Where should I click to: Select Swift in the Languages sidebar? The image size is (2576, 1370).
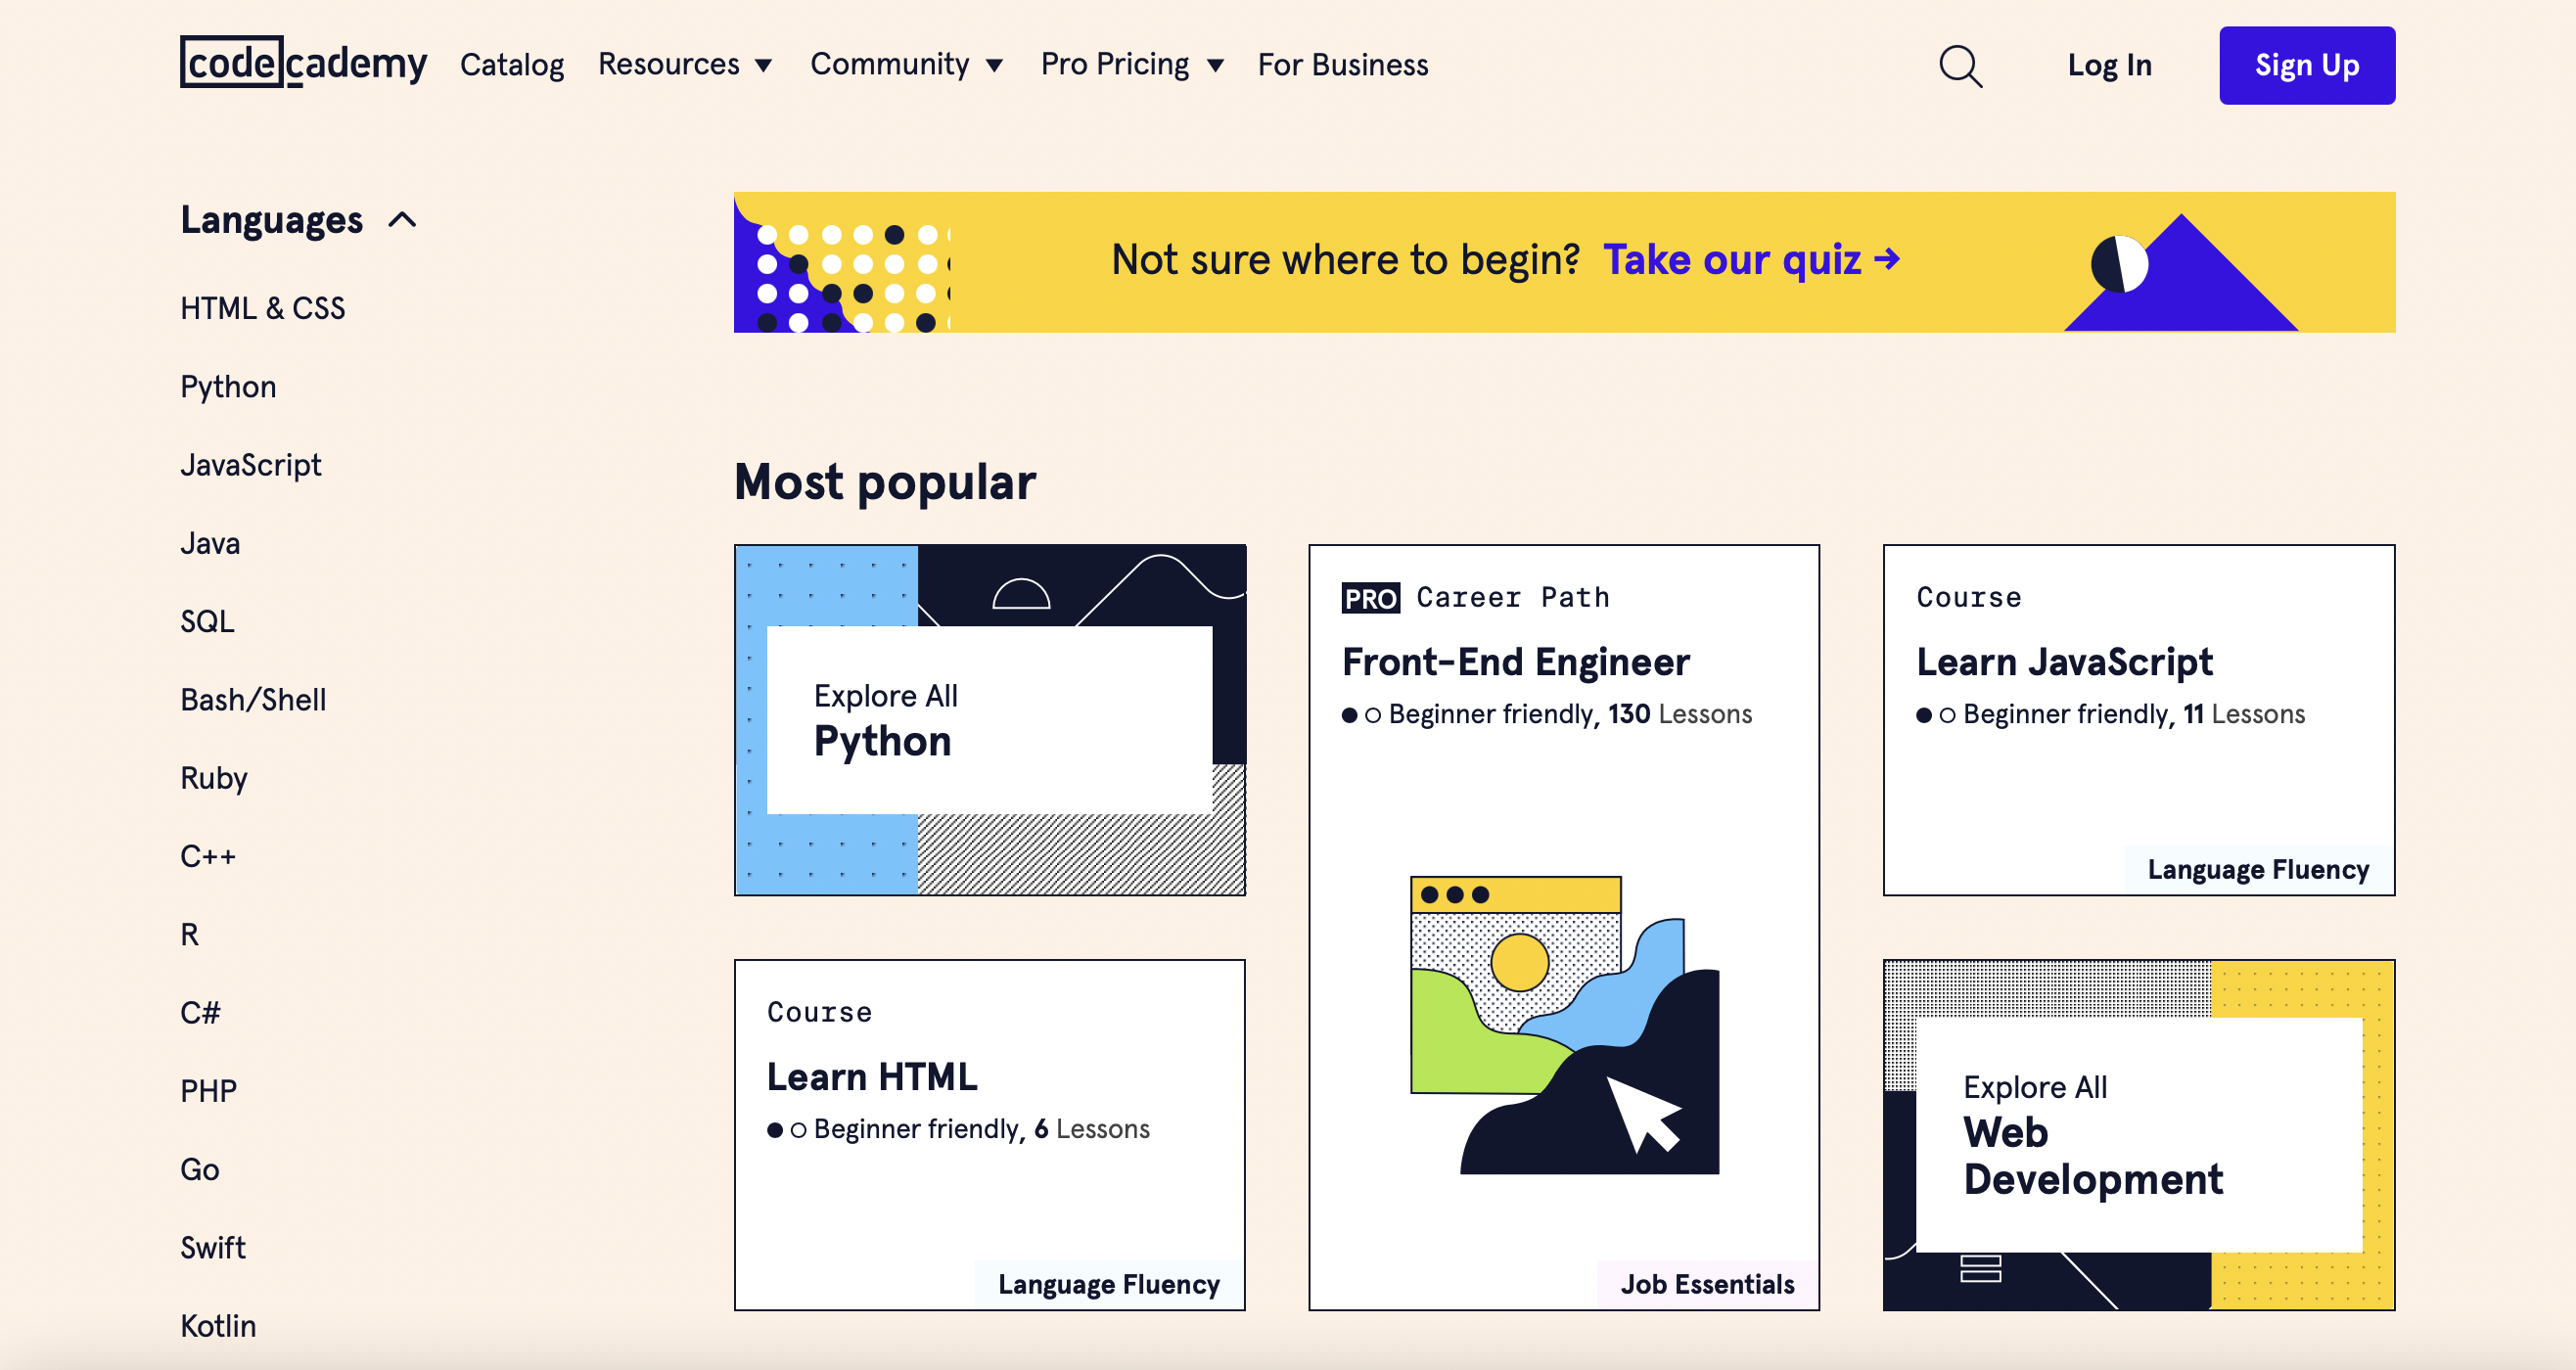coord(213,1248)
